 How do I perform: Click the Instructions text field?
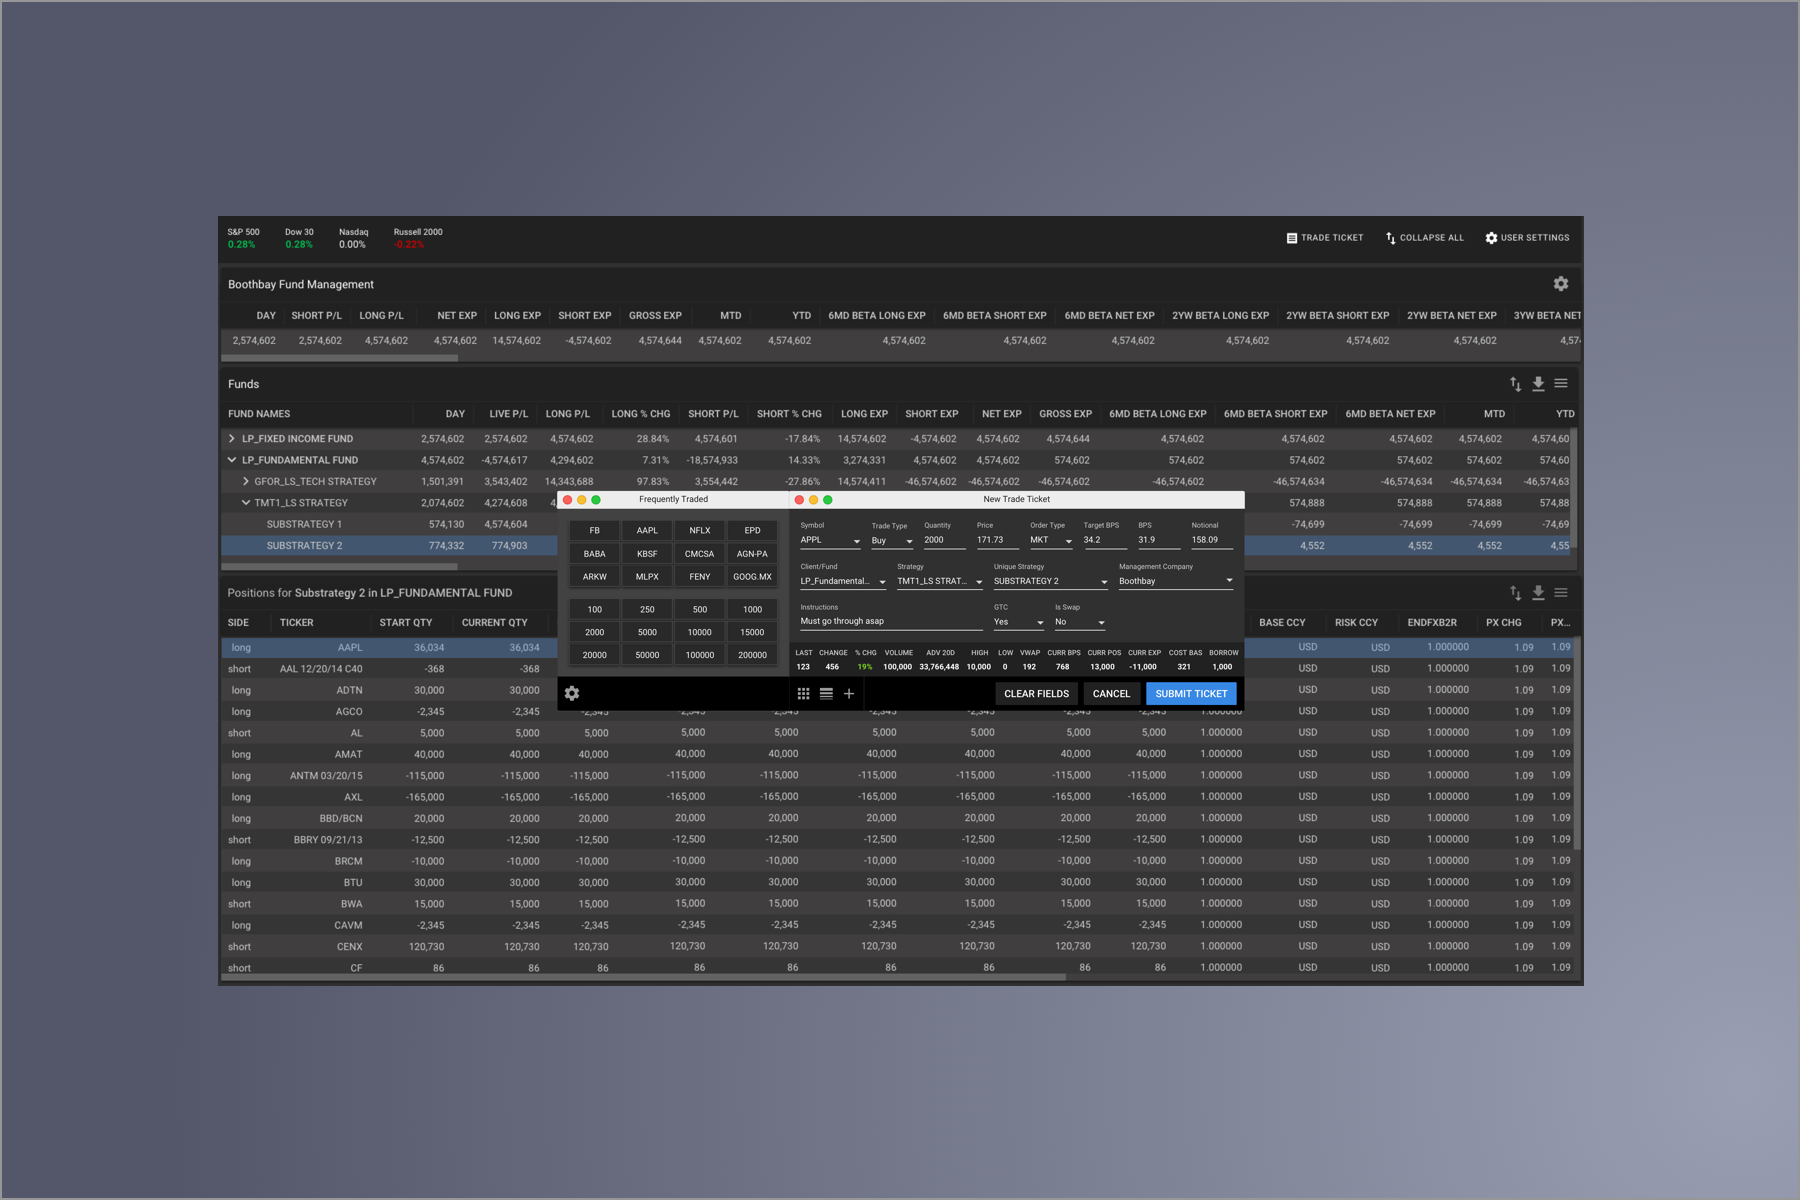[891, 622]
